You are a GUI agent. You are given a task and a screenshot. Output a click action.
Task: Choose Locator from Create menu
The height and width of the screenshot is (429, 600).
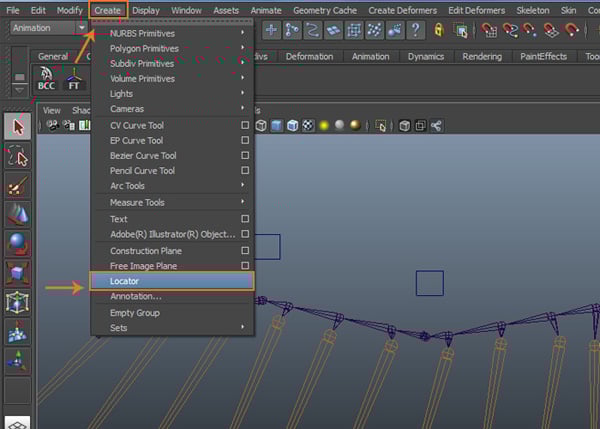[172, 281]
